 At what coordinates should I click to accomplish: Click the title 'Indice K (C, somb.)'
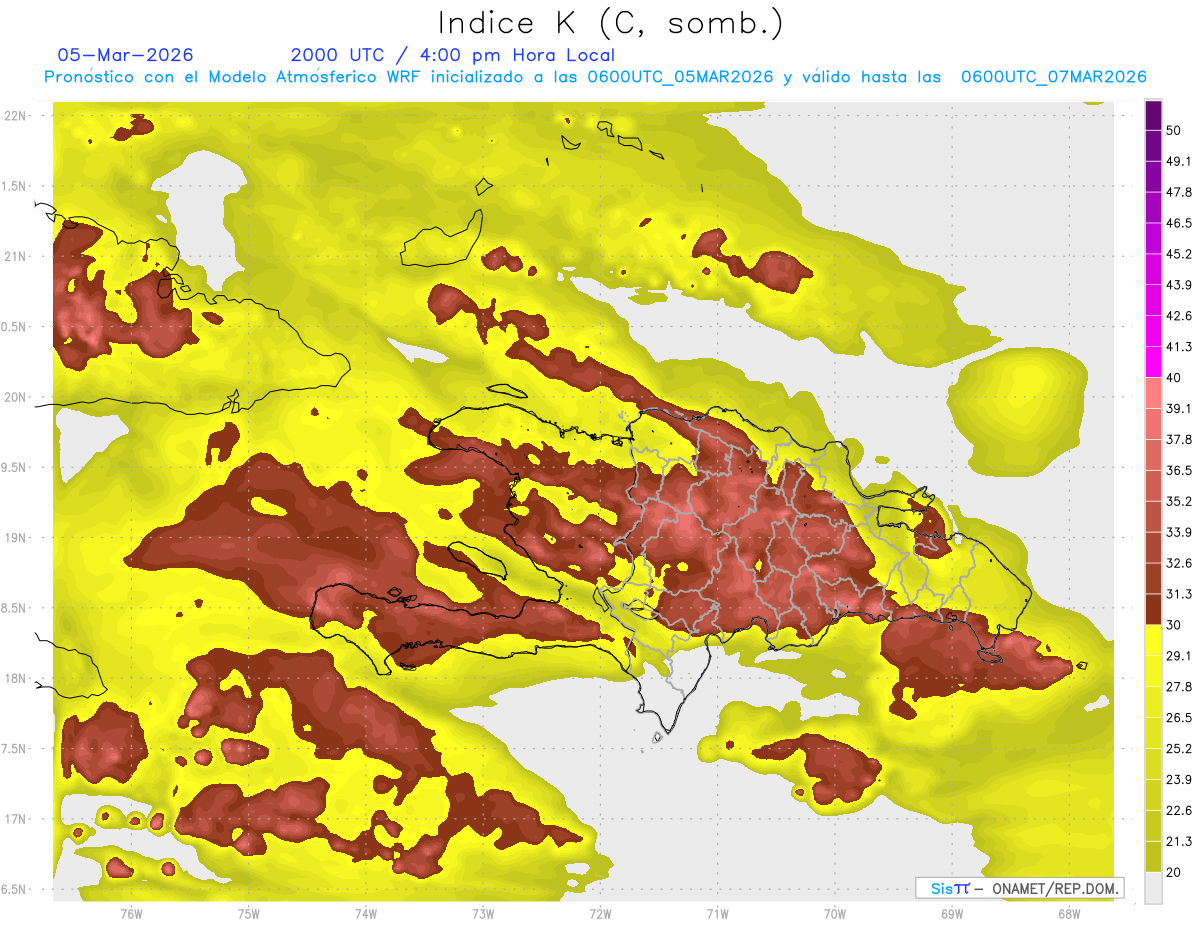coord(611,23)
